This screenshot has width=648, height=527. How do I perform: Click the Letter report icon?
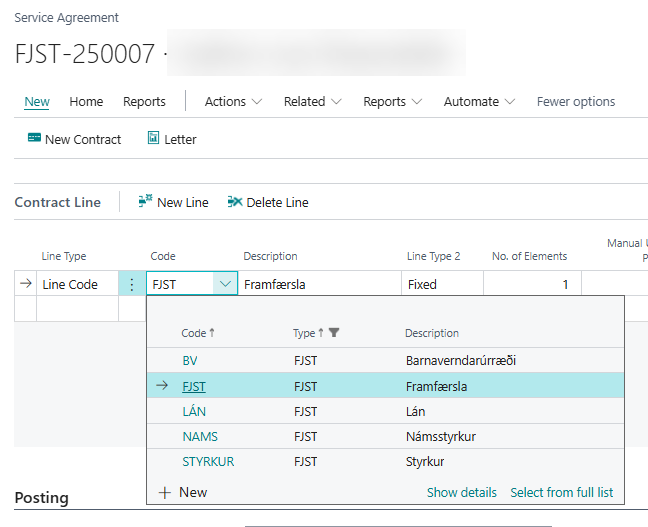pos(153,139)
